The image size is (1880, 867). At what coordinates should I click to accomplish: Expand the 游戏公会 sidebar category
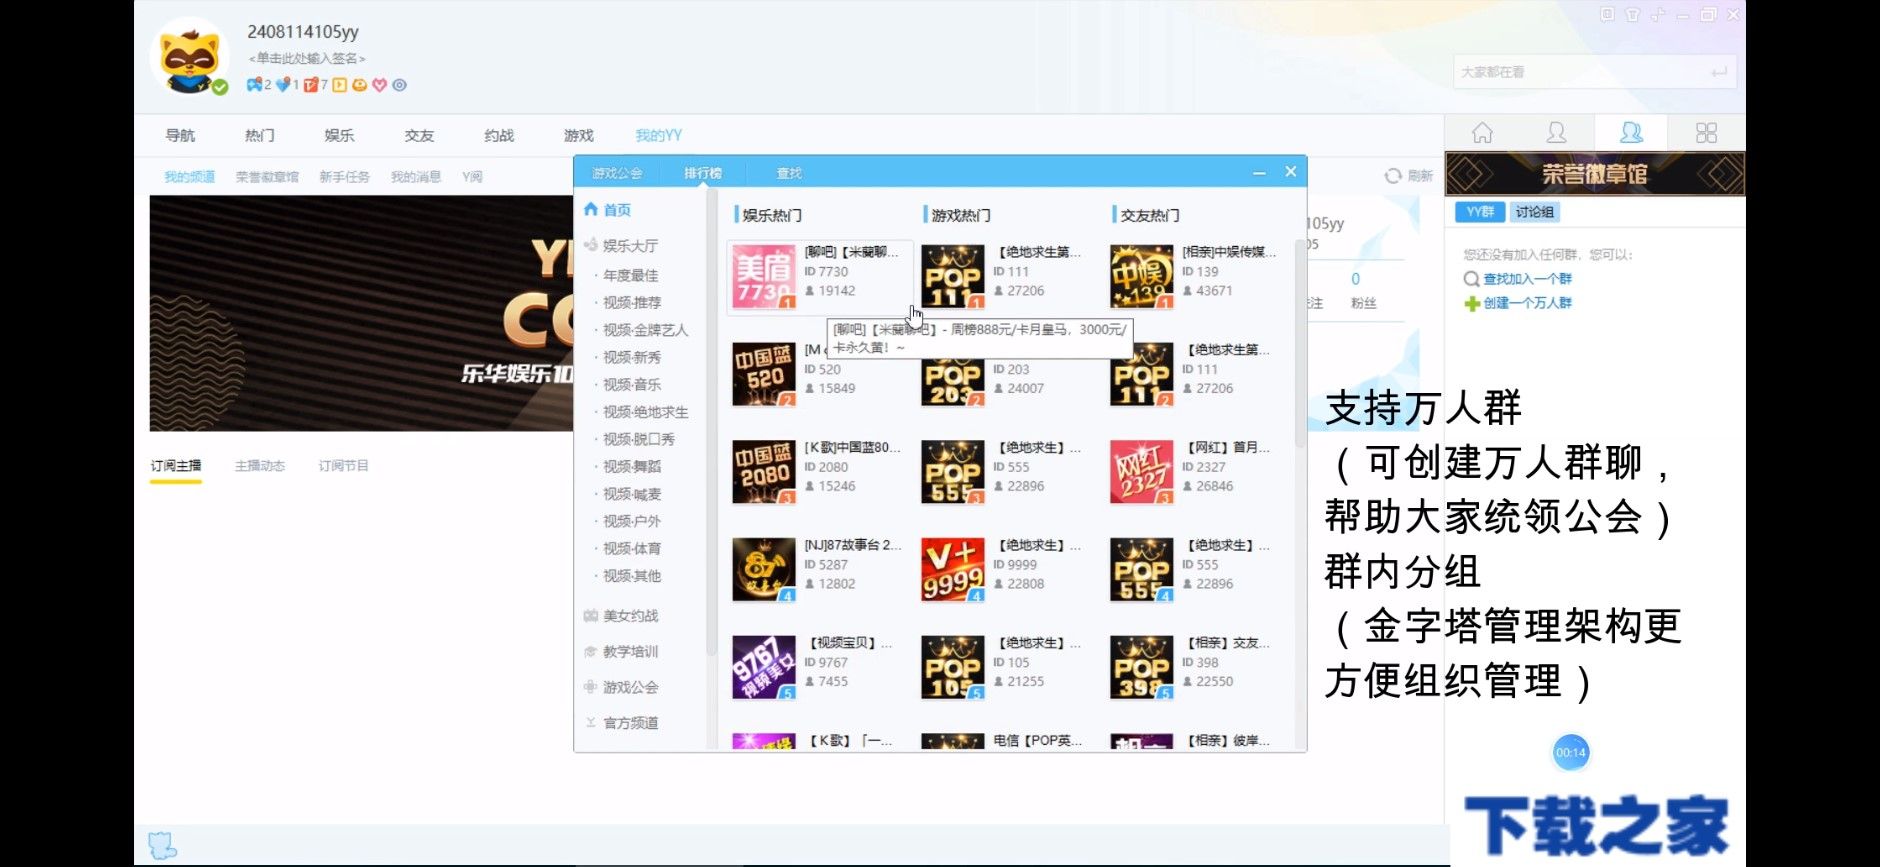coord(630,687)
